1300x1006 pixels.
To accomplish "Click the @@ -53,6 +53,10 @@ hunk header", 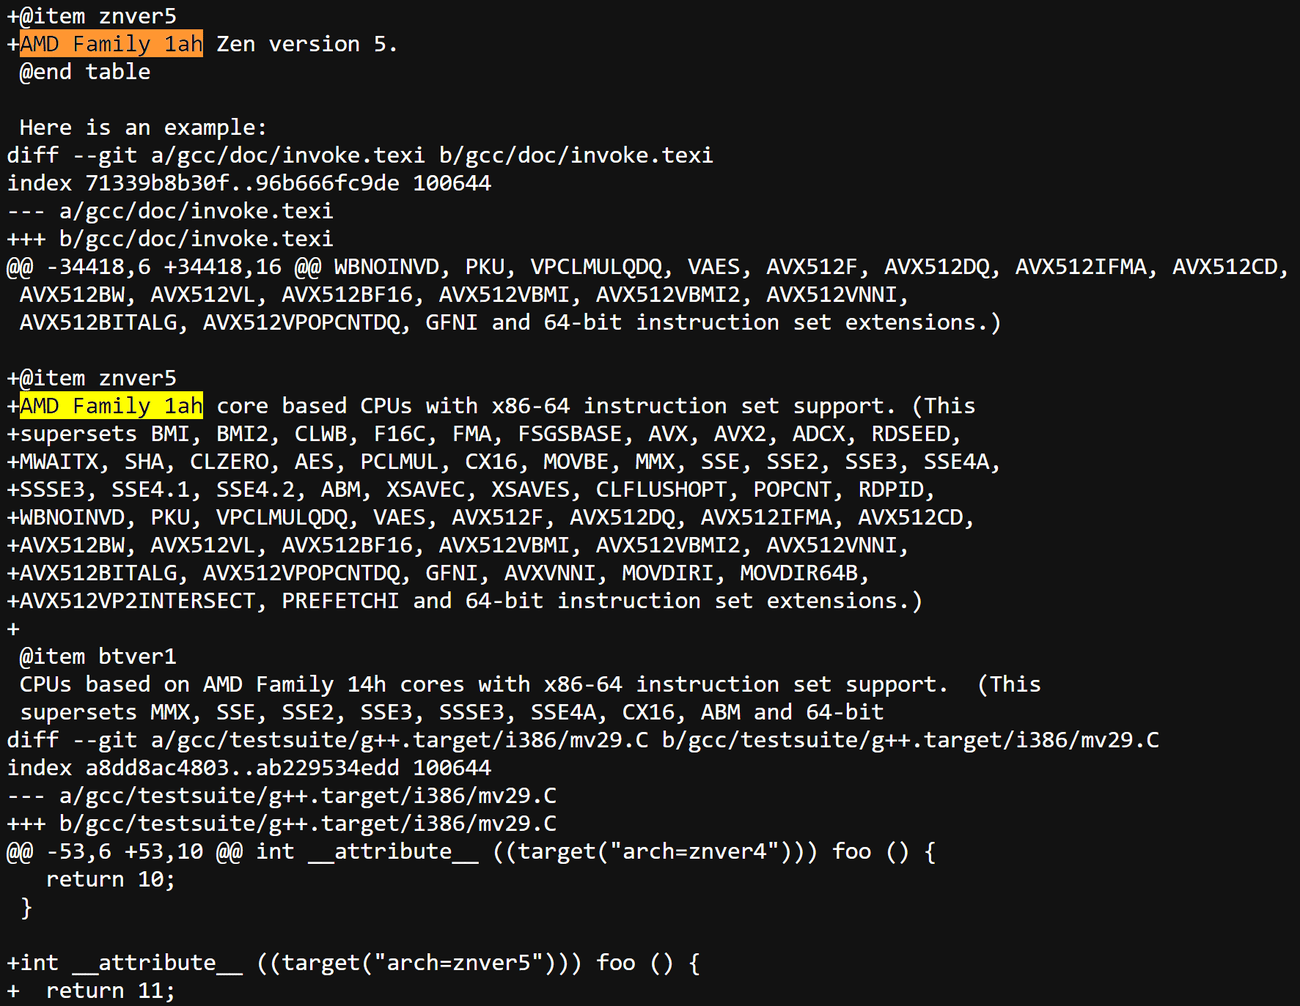I will coord(124,852).
